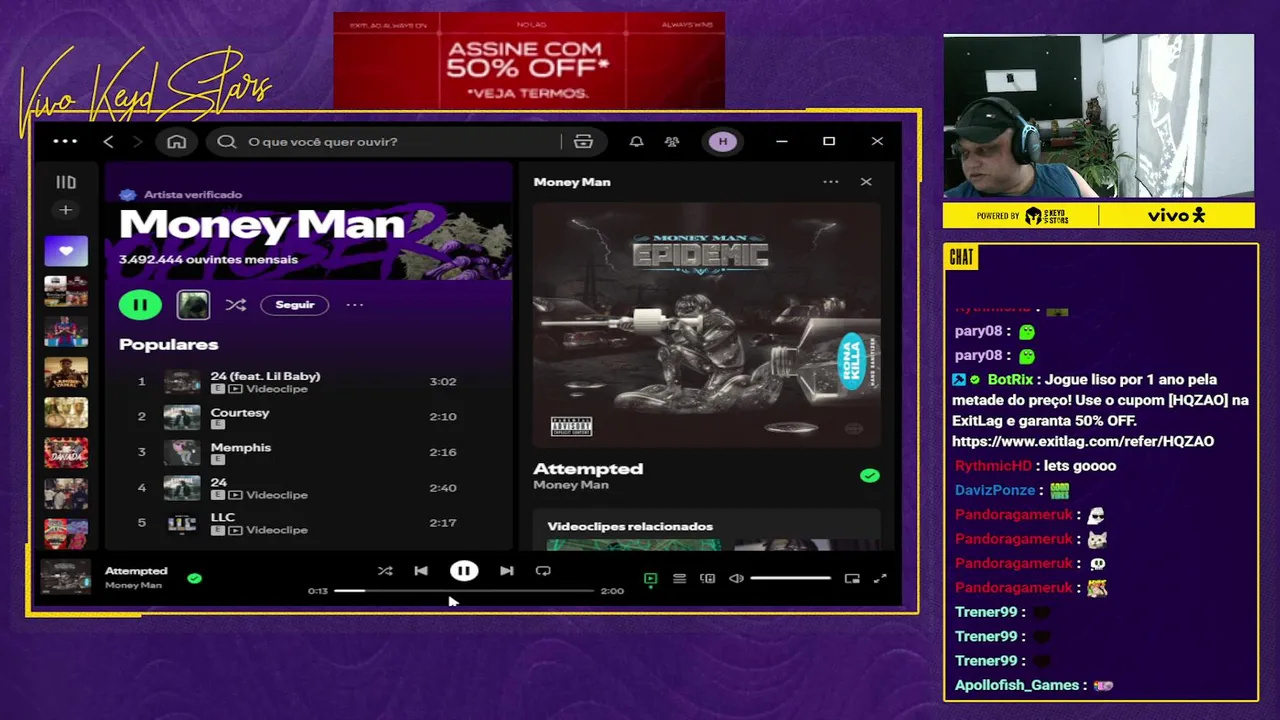Adjust the volume slider
The height and width of the screenshot is (720, 1280).
(790, 578)
